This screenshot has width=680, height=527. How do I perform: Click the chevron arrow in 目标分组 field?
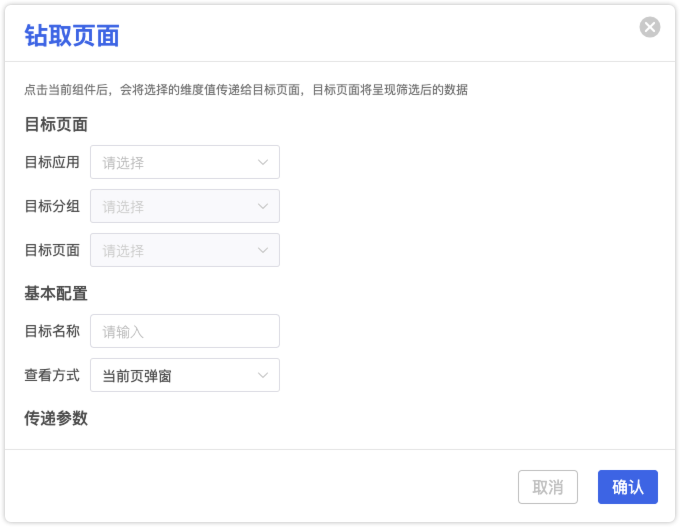[x=263, y=206]
